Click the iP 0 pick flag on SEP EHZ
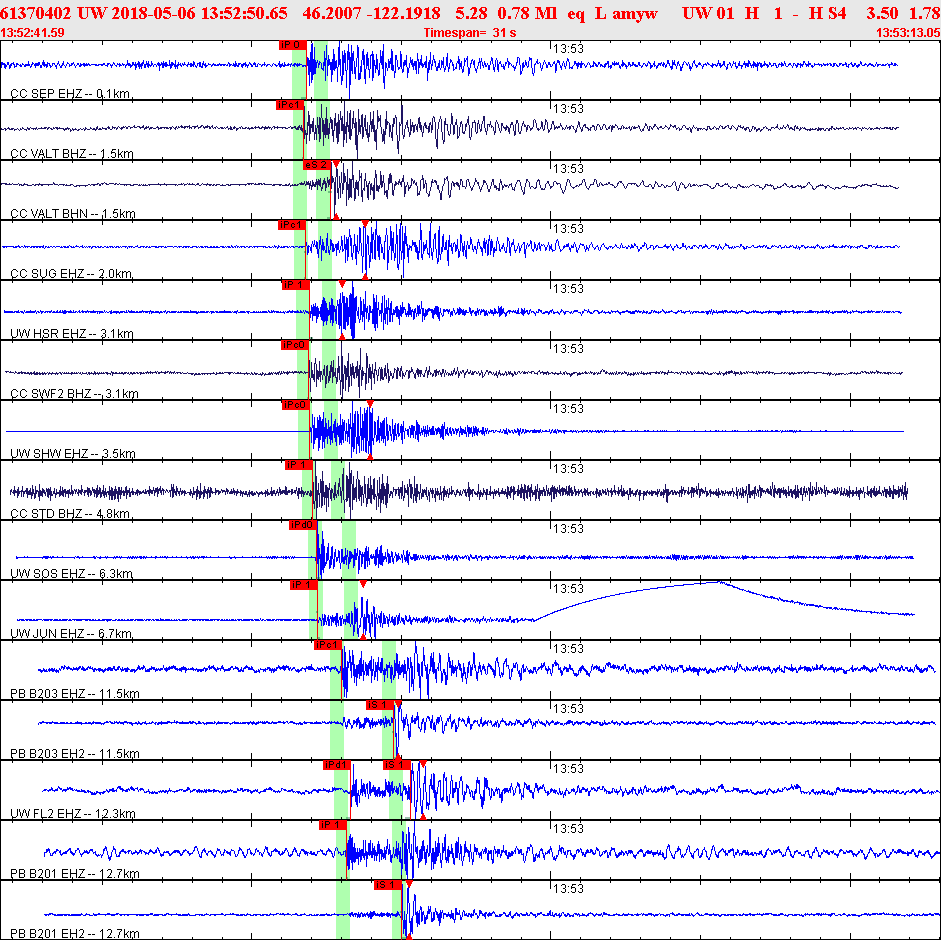The image size is (941, 940). point(293,45)
